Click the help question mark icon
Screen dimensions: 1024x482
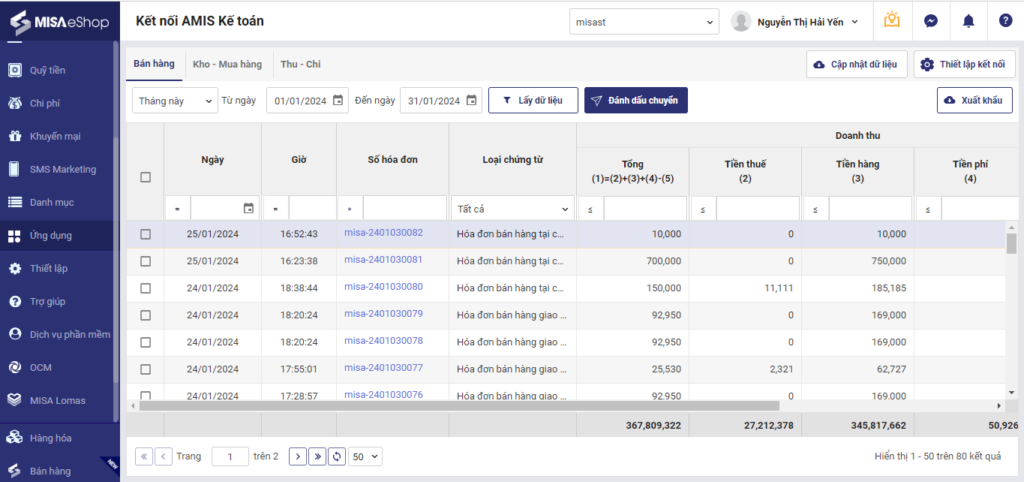point(1005,21)
